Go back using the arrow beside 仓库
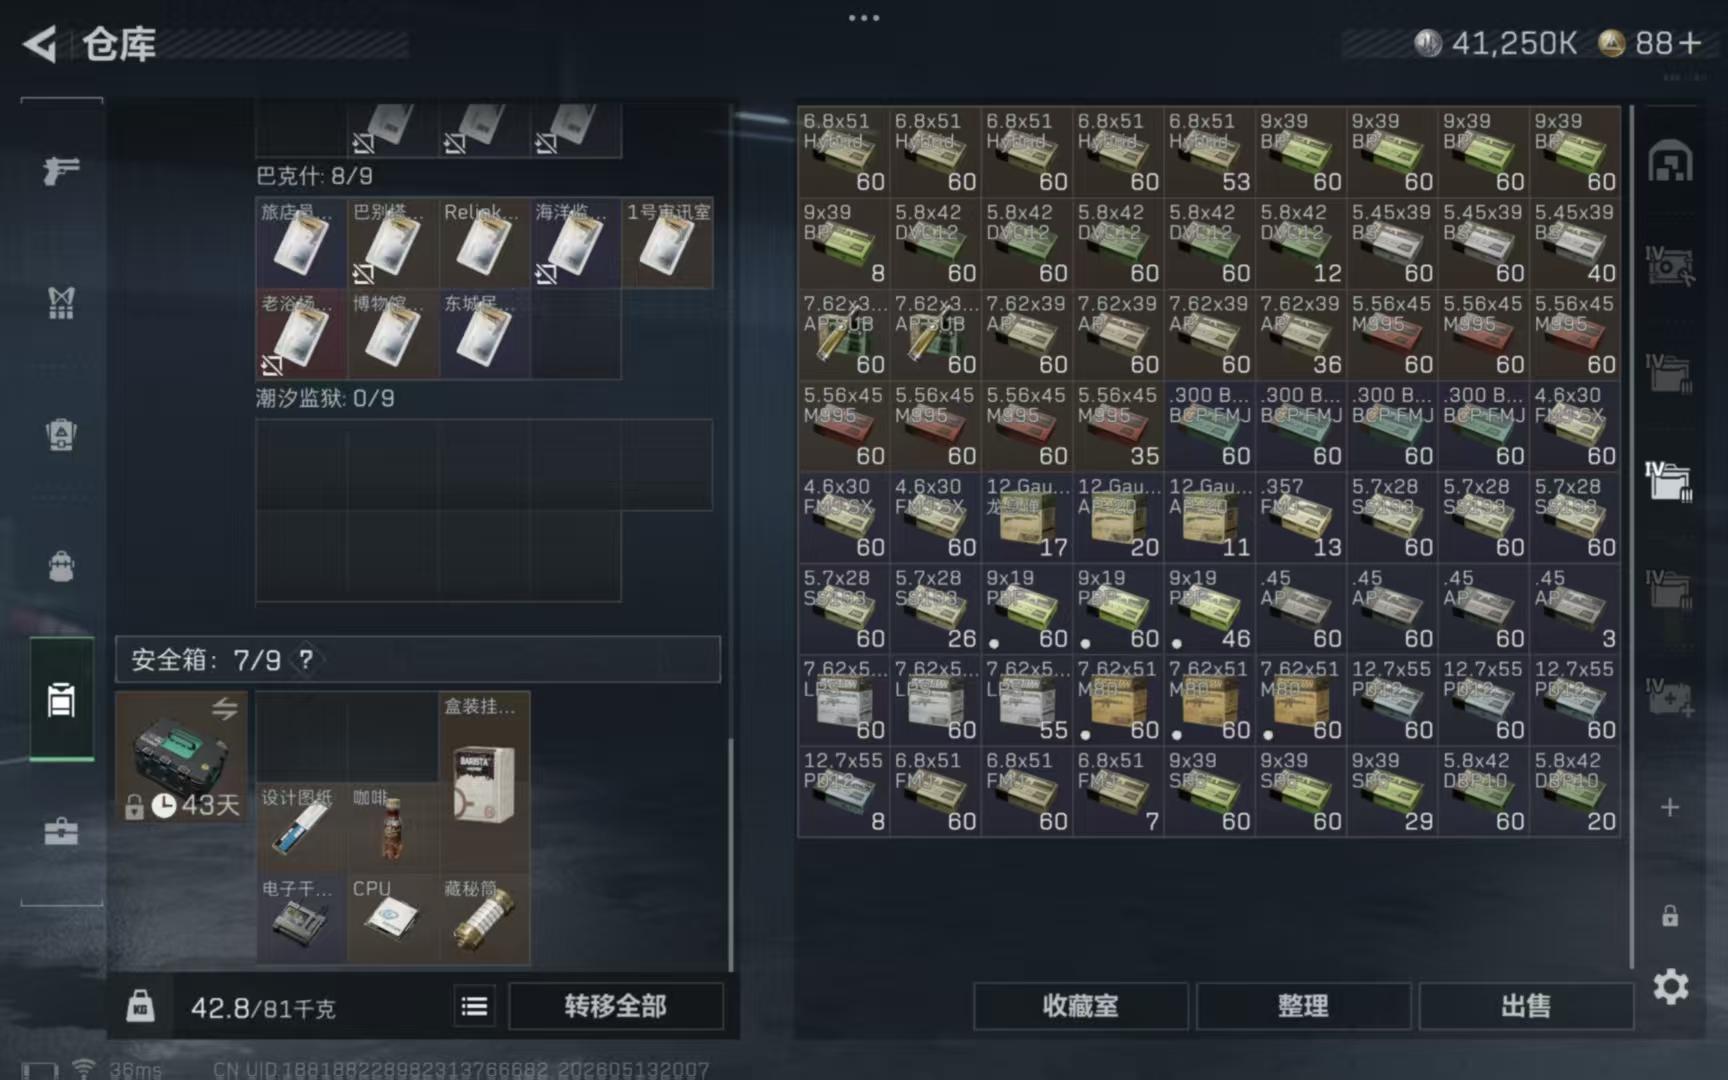The image size is (1728, 1080). click(x=40, y=44)
